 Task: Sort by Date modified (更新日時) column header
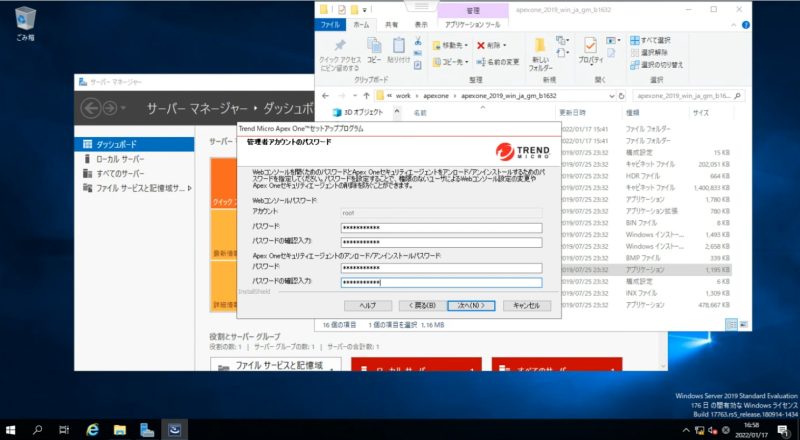point(572,113)
